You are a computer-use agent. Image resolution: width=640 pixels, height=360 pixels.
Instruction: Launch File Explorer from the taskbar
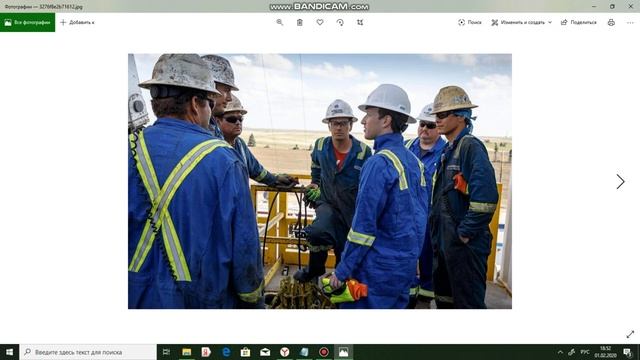tap(187, 352)
